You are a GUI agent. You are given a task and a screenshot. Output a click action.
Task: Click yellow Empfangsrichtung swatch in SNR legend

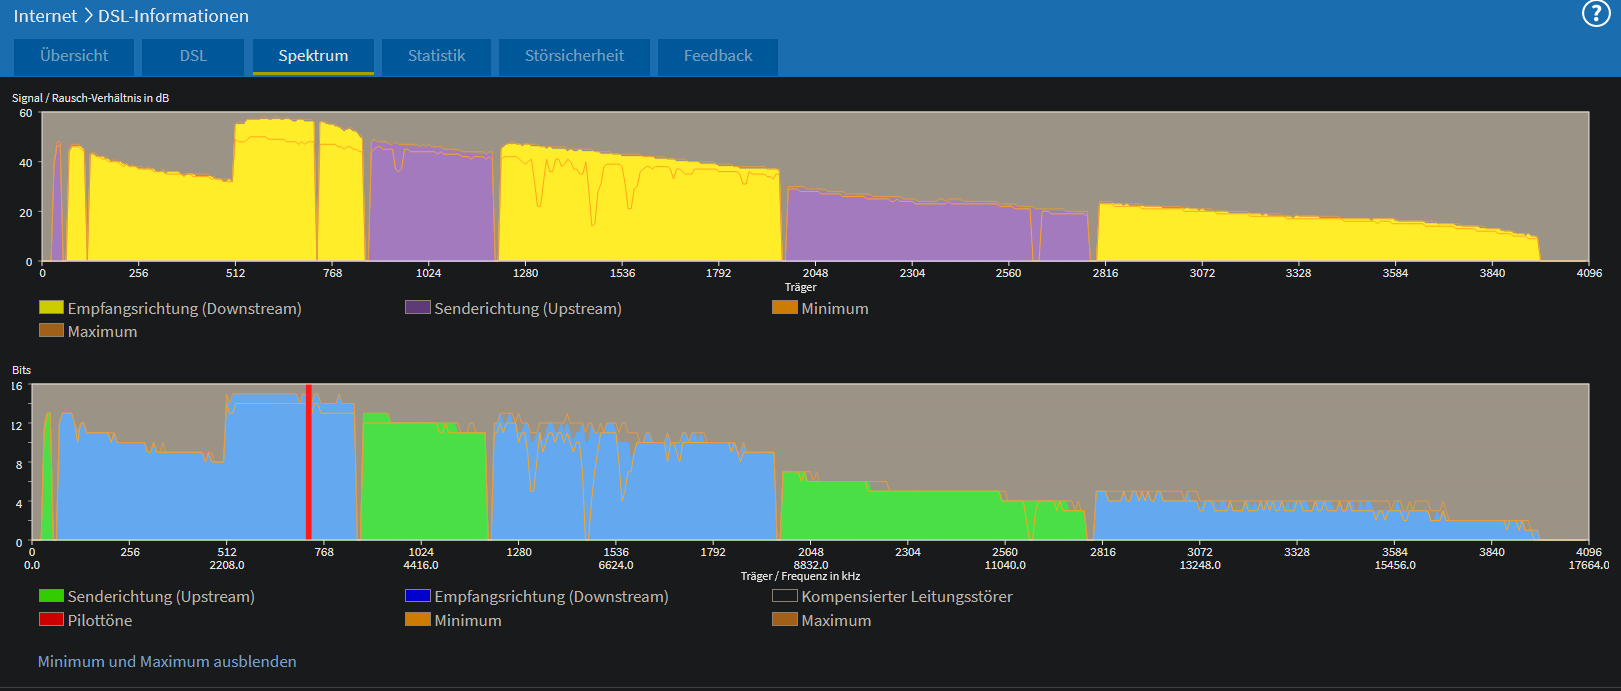coord(51,307)
